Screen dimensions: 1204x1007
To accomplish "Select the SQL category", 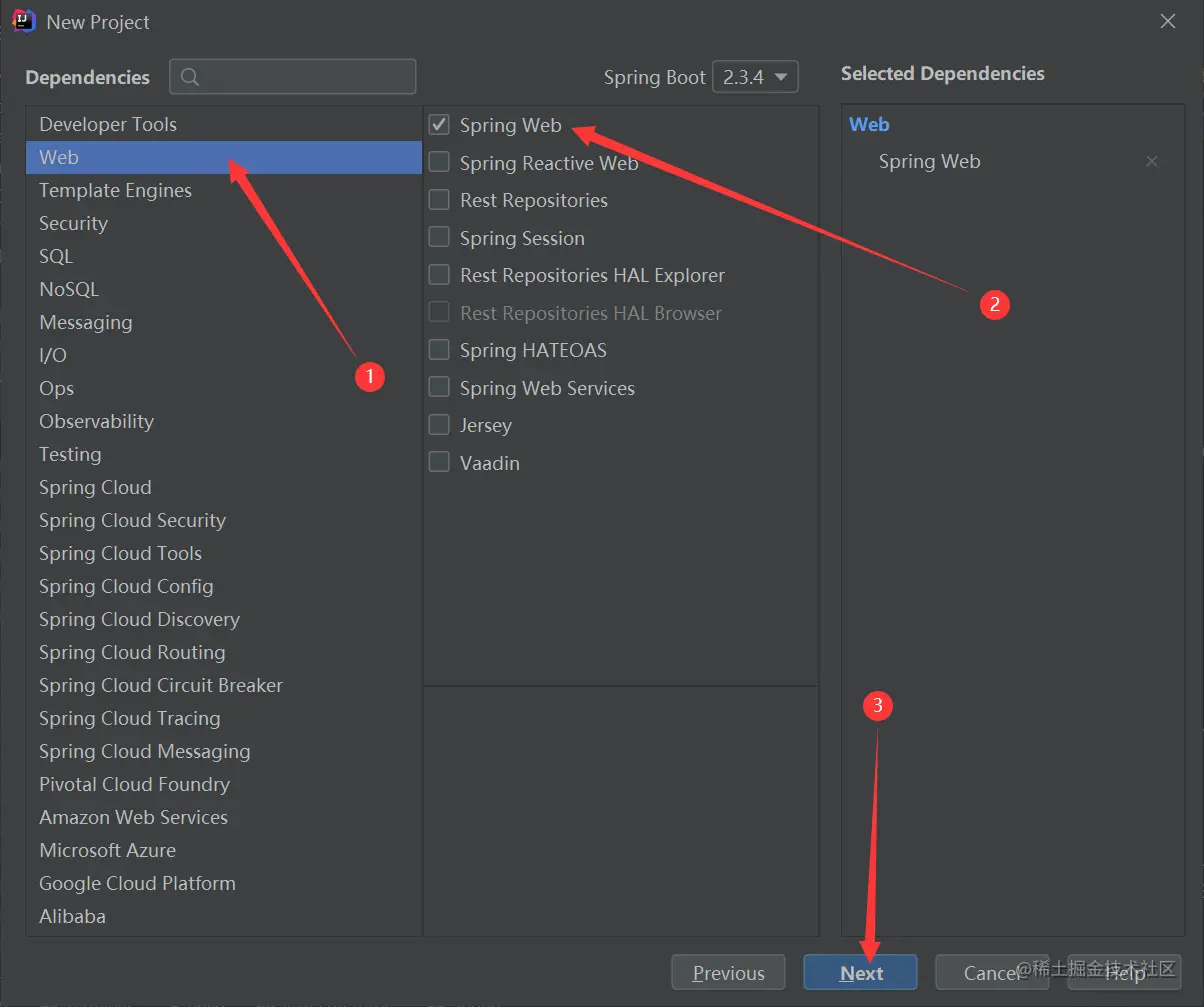I will 224,256.
